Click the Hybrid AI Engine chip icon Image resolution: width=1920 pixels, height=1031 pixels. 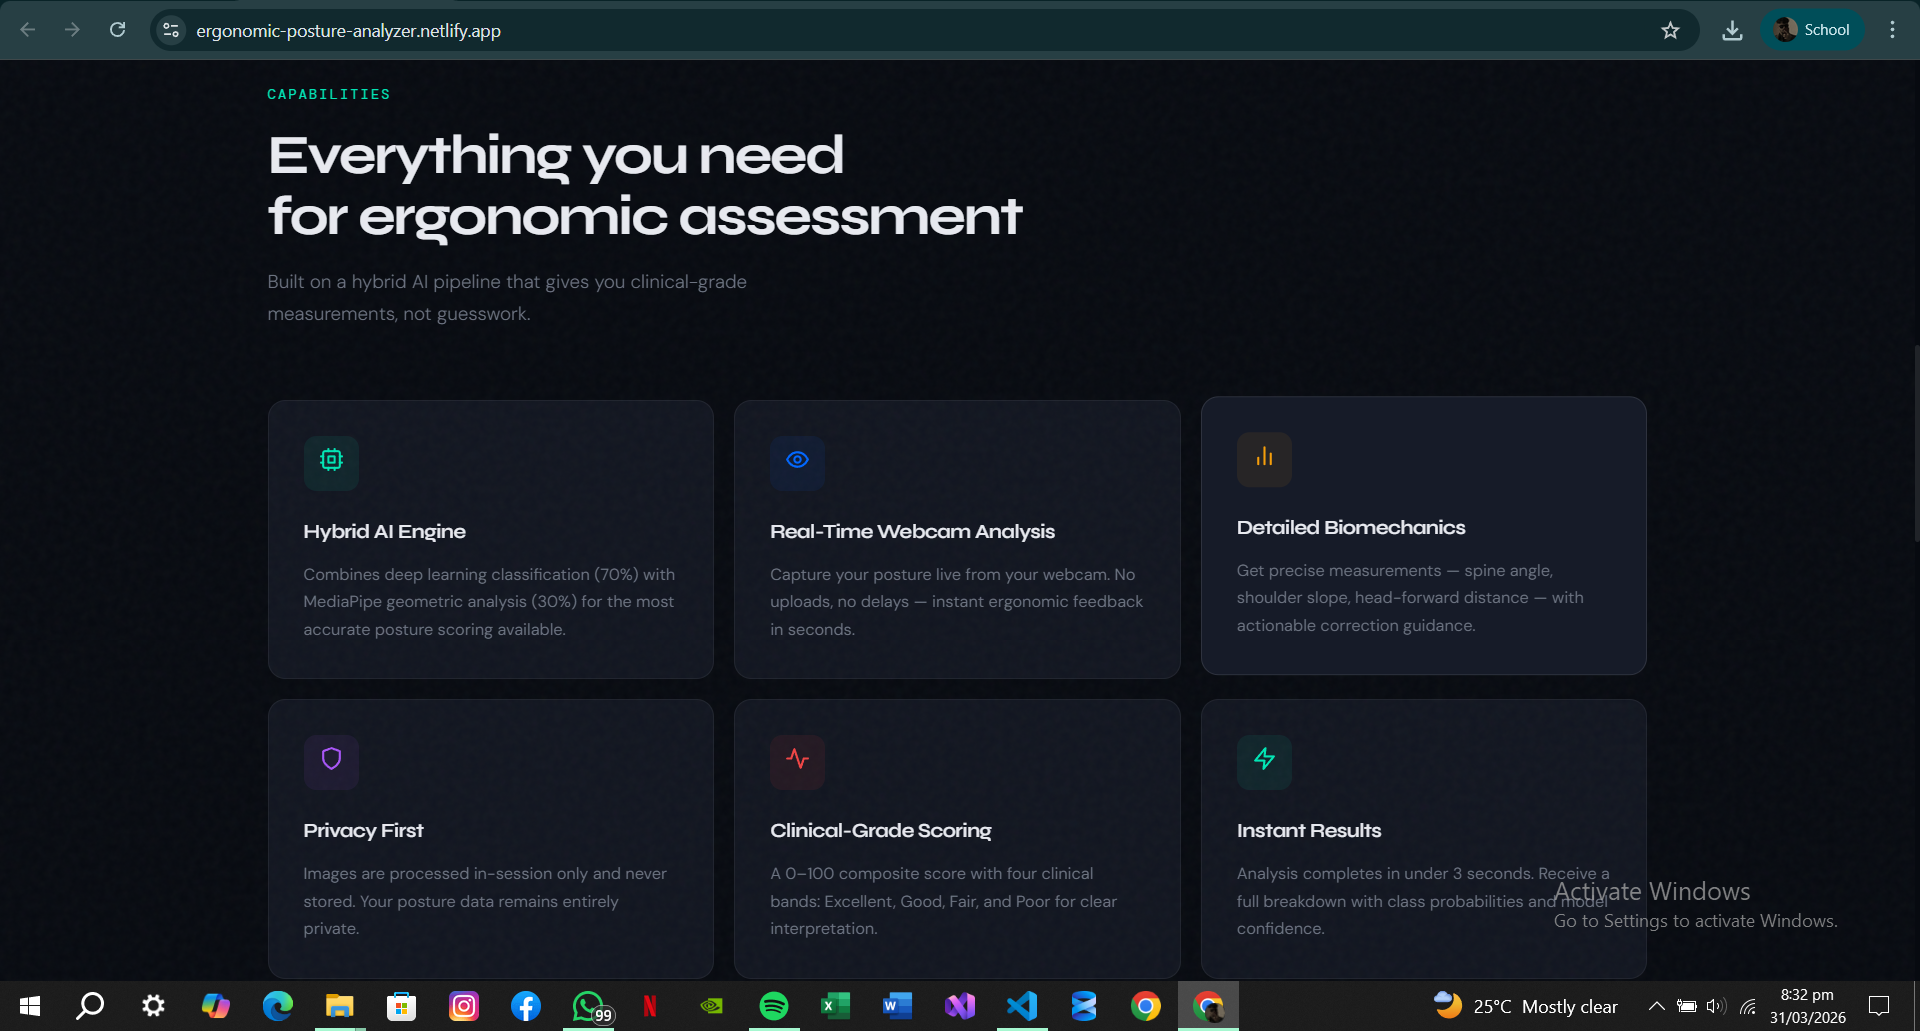point(331,460)
